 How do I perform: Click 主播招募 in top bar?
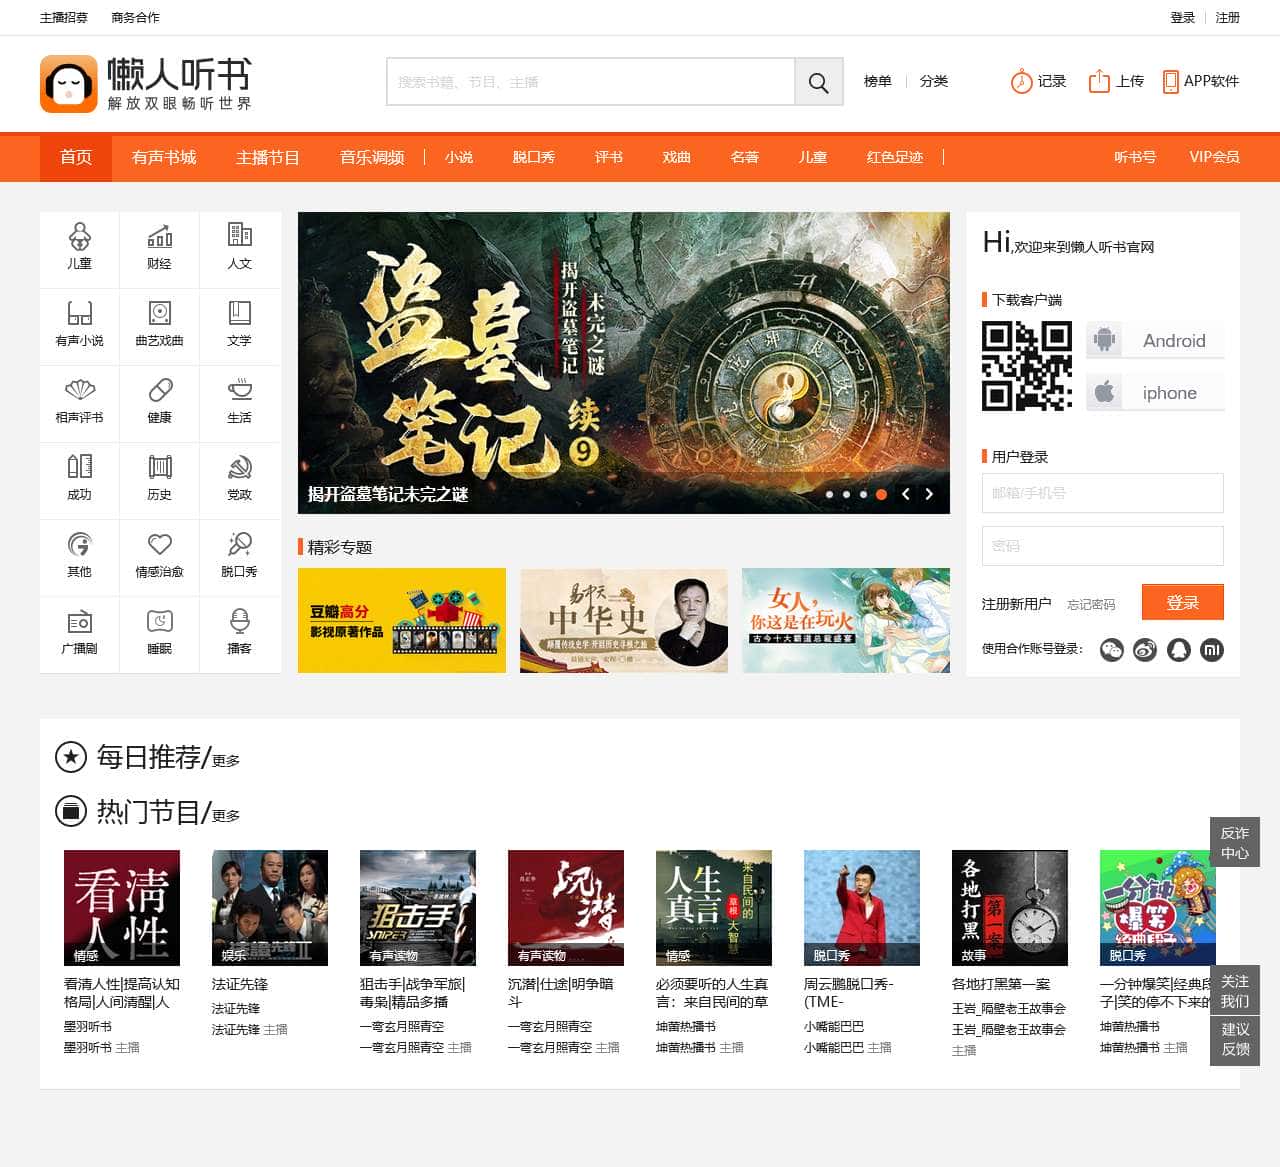(64, 17)
